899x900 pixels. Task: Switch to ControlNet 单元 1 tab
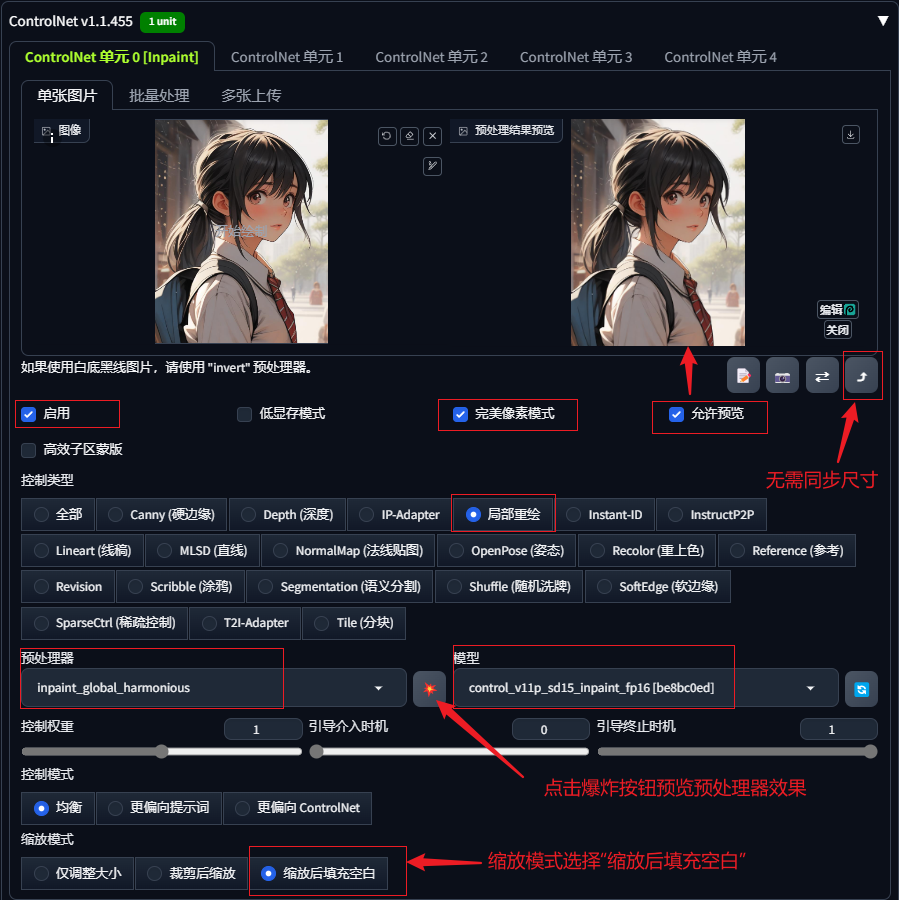(286, 57)
